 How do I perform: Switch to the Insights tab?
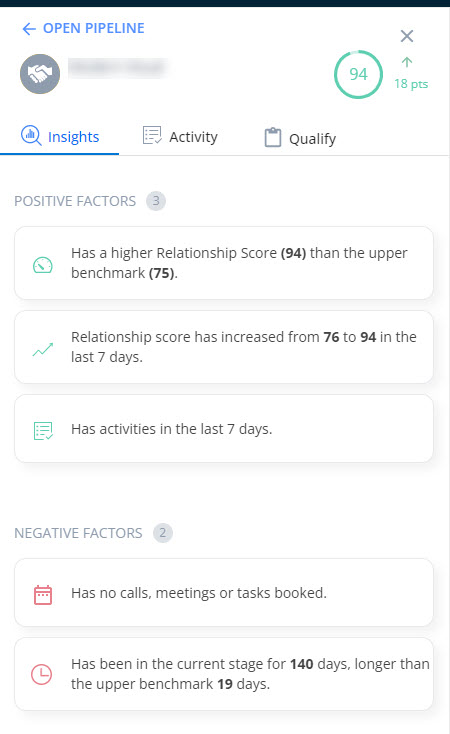point(59,136)
